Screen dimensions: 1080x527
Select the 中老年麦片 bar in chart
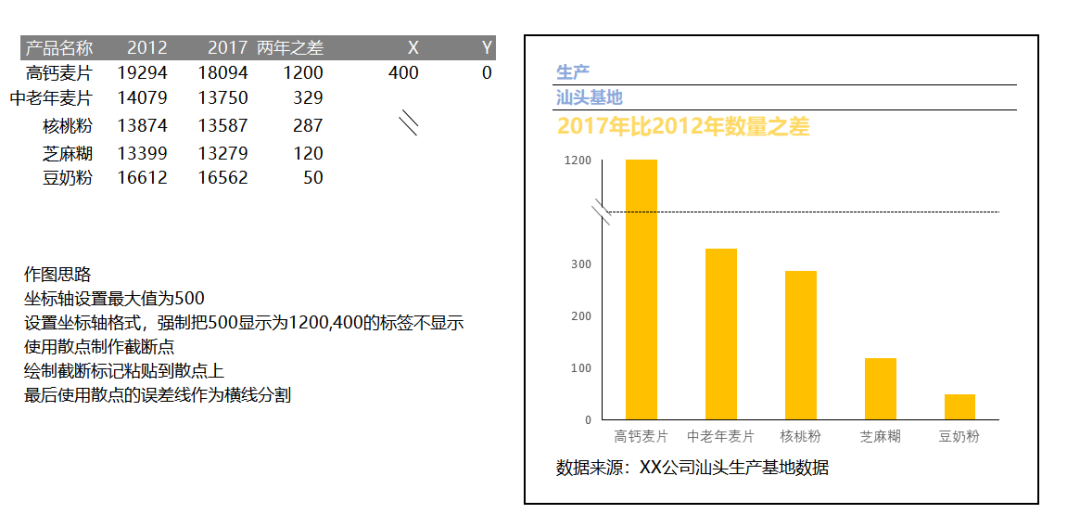click(x=721, y=334)
